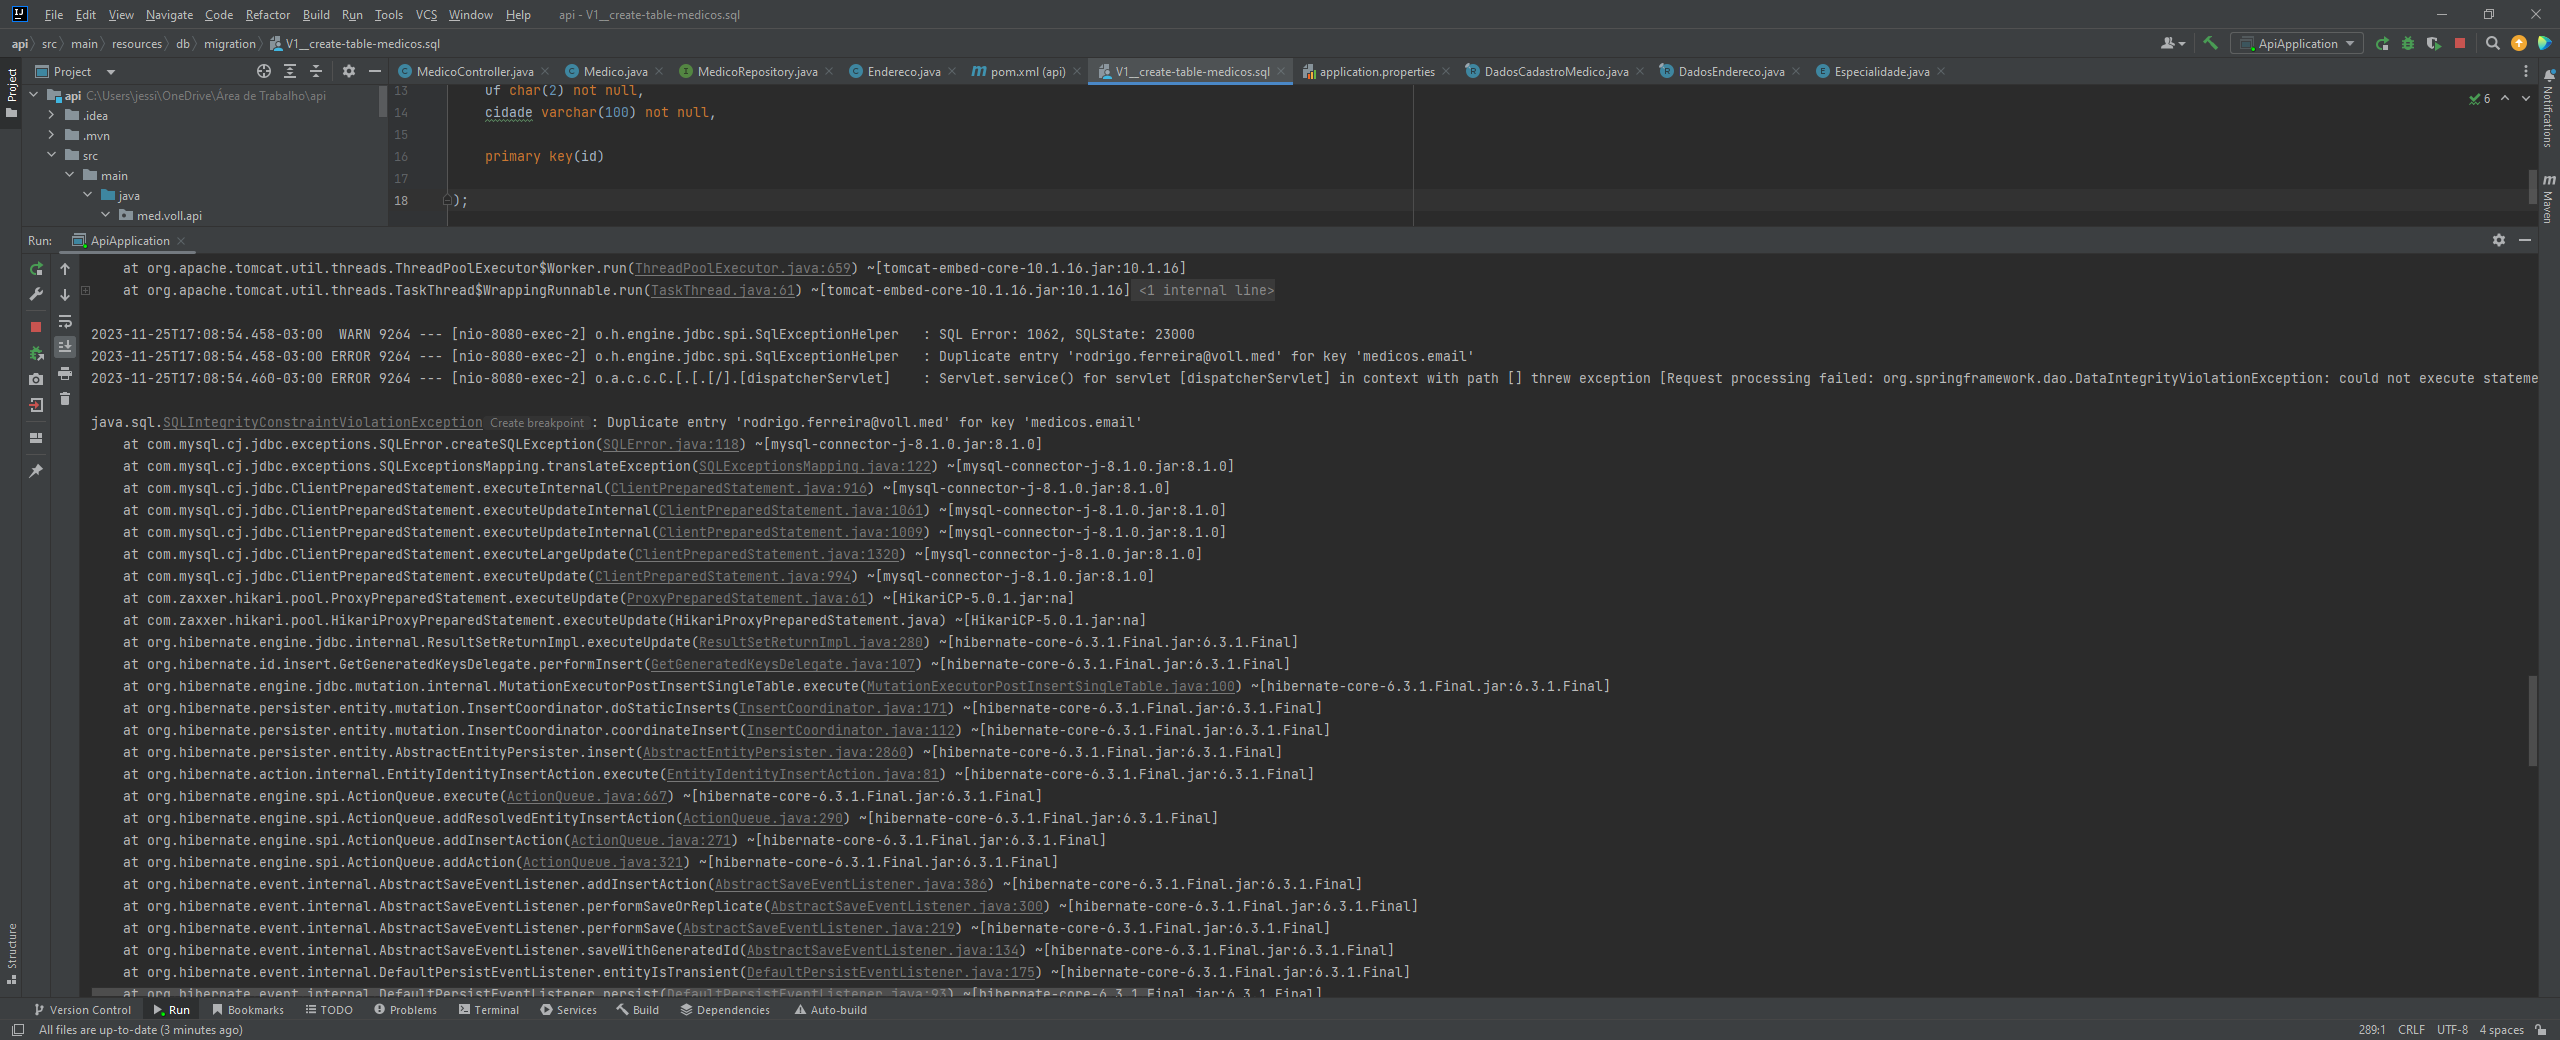This screenshot has height=1040, width=2560.
Task: Rerun ApiApplication in main toolbar
Action: pyautogui.click(x=2382, y=43)
